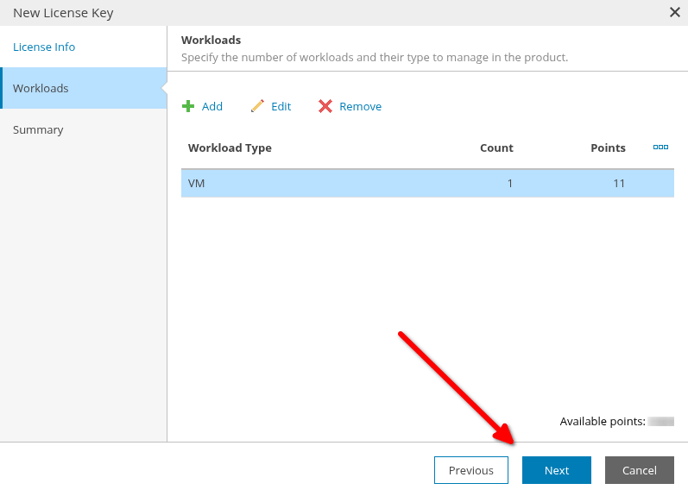Sort by Workload Type column header

click(229, 148)
